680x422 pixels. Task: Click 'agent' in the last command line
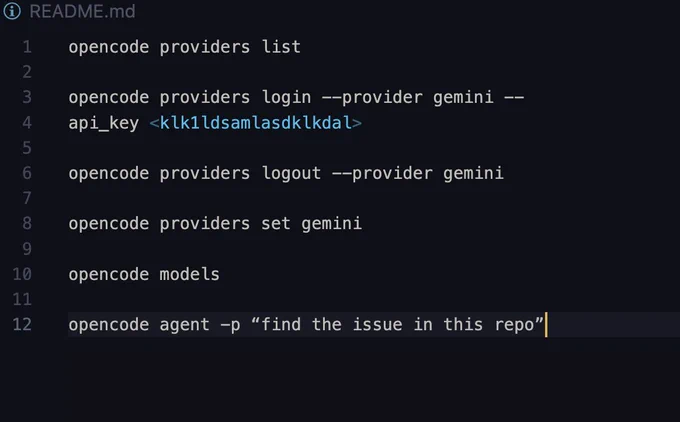point(184,325)
